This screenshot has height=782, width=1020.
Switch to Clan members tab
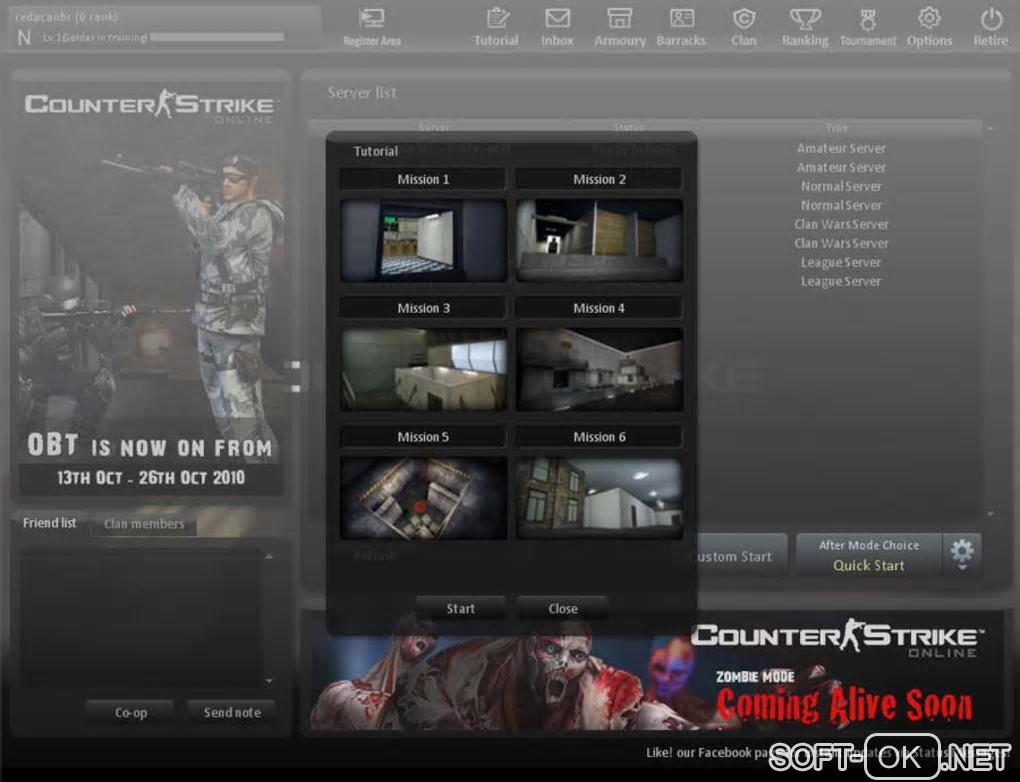(x=144, y=524)
